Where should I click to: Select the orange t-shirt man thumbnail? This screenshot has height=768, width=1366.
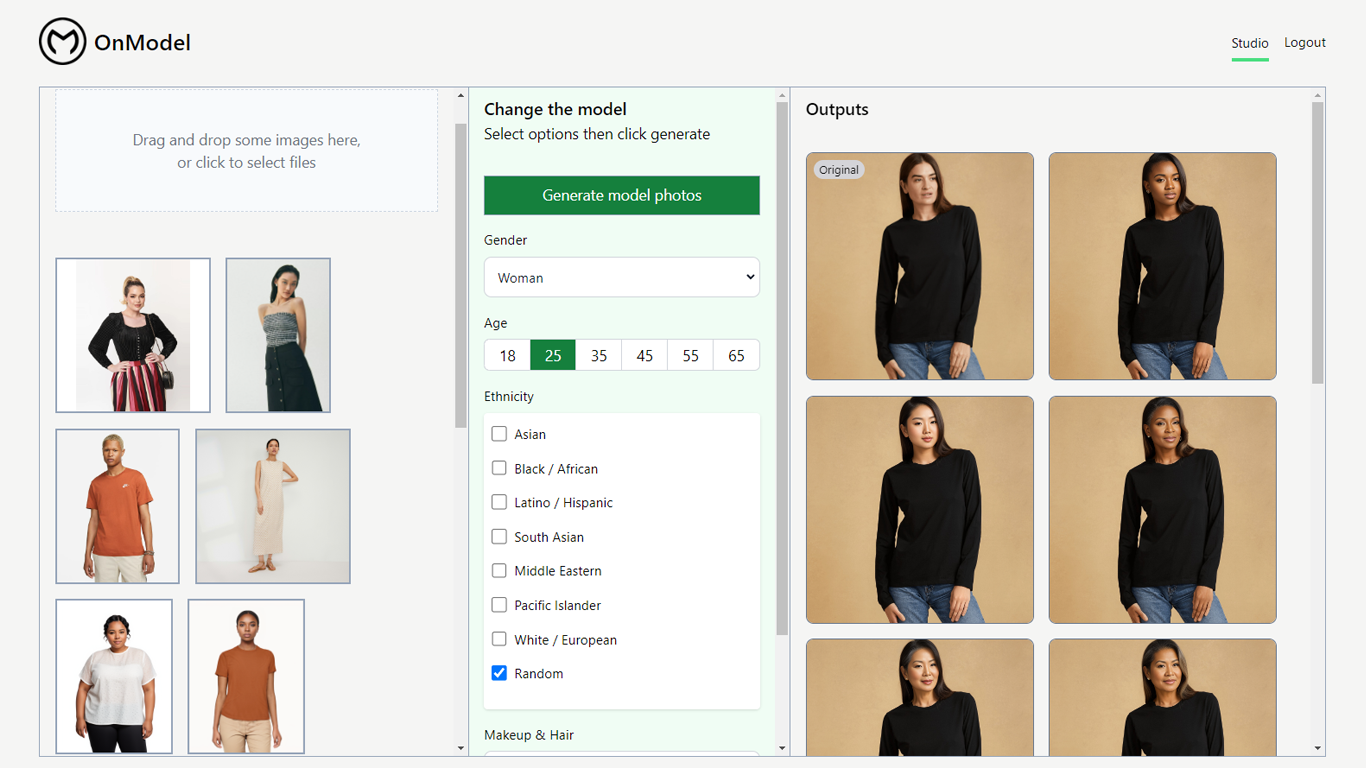point(118,506)
